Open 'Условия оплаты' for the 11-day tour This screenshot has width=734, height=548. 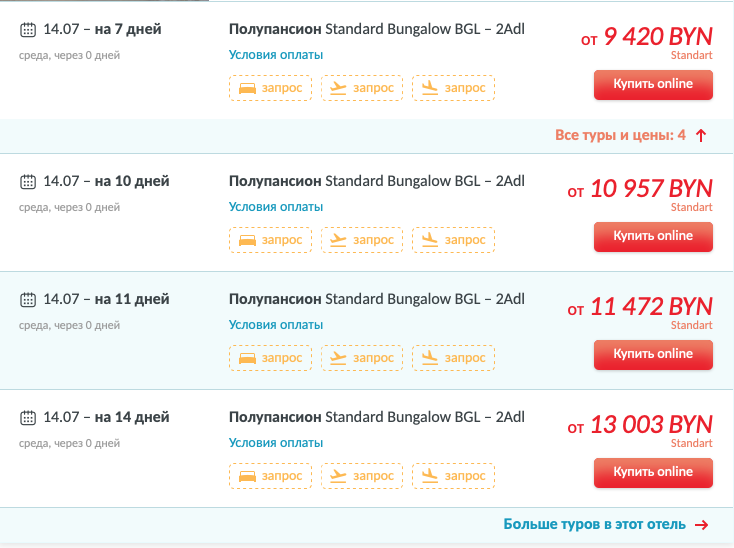click(x=276, y=325)
